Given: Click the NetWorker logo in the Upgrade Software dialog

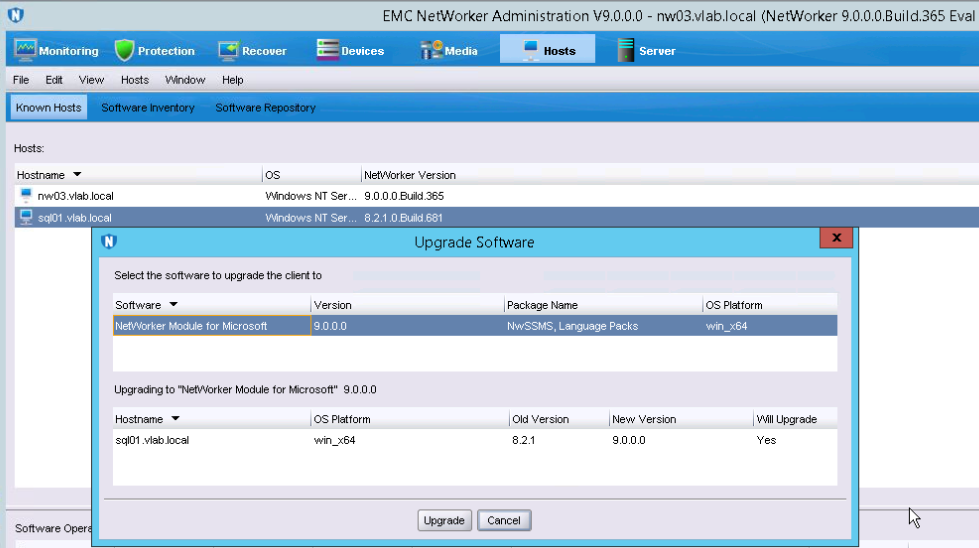Looking at the screenshot, I should pos(109,242).
